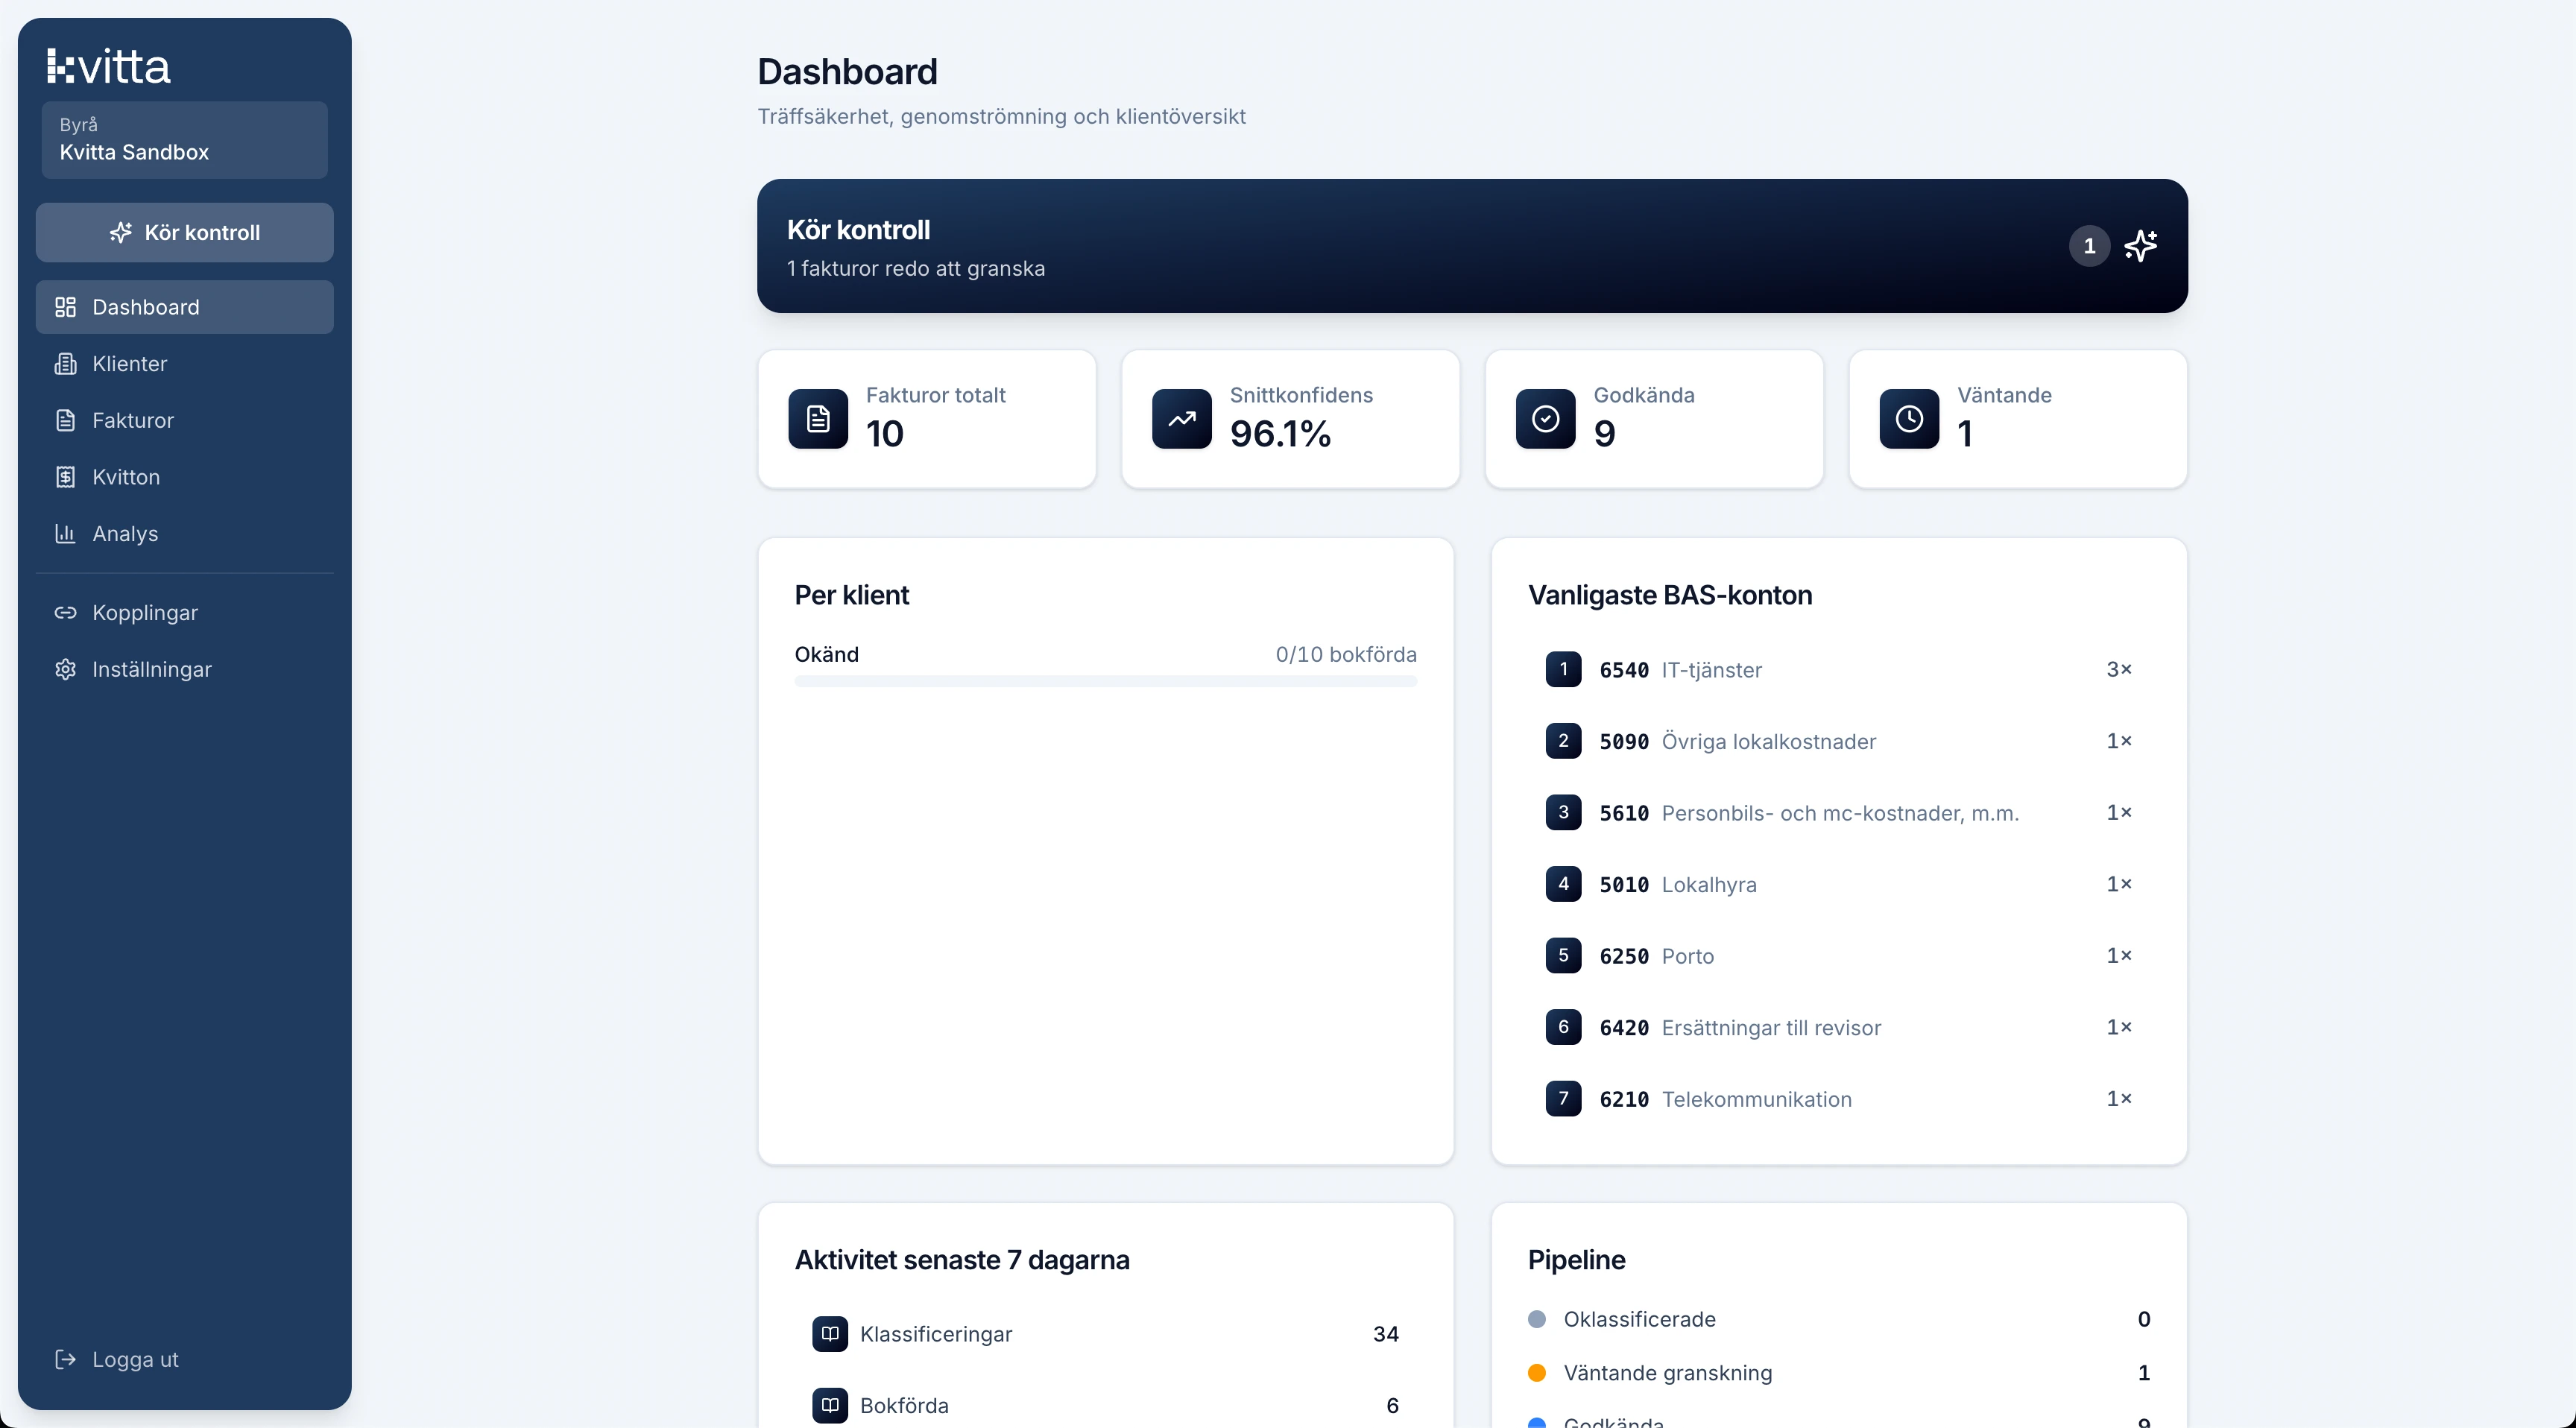
Task: Click the Godkända 9 card
Action: coord(1655,419)
